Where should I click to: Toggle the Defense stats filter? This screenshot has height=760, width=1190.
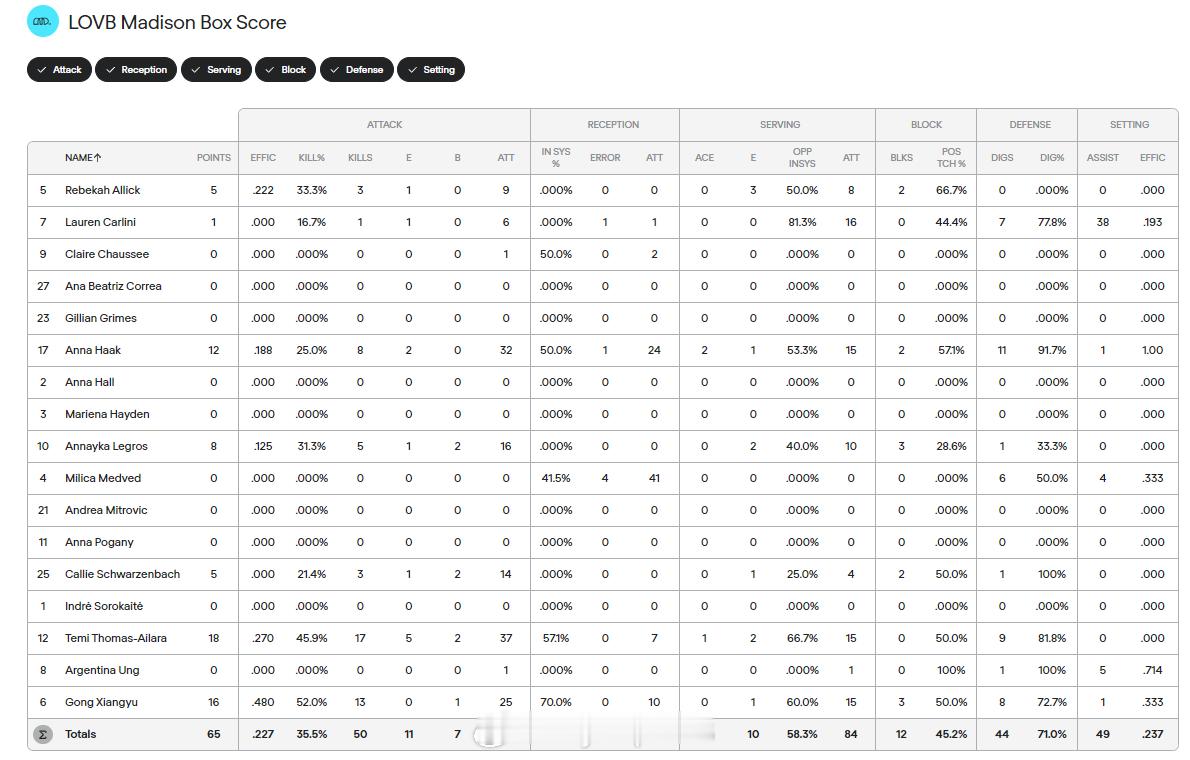(357, 70)
